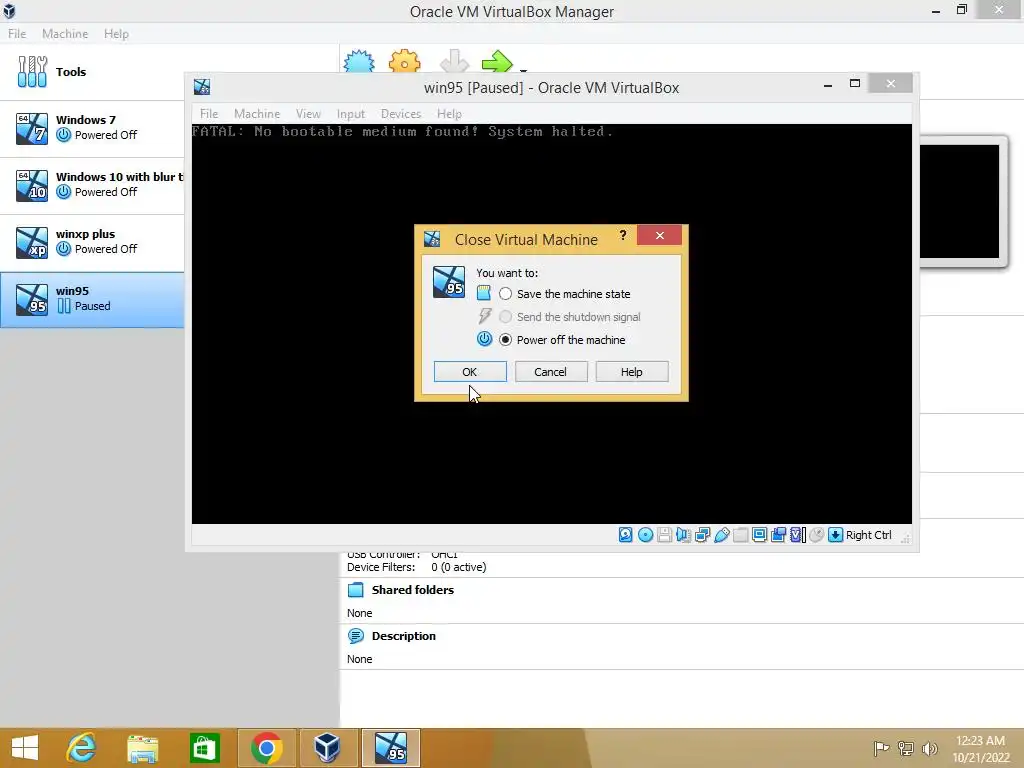Image resolution: width=1024 pixels, height=768 pixels.
Task: Click OK in Close Virtual Machine dialog
Action: [470, 372]
